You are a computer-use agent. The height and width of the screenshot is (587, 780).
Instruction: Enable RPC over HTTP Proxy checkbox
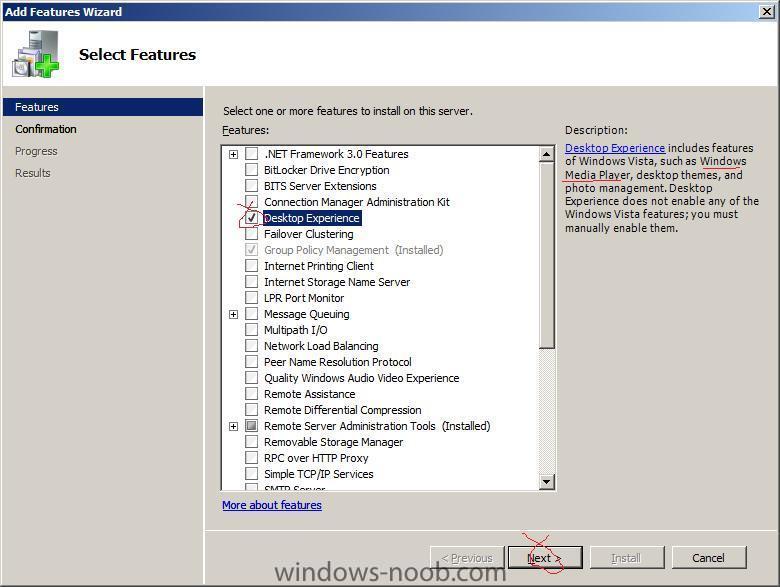tap(252, 458)
